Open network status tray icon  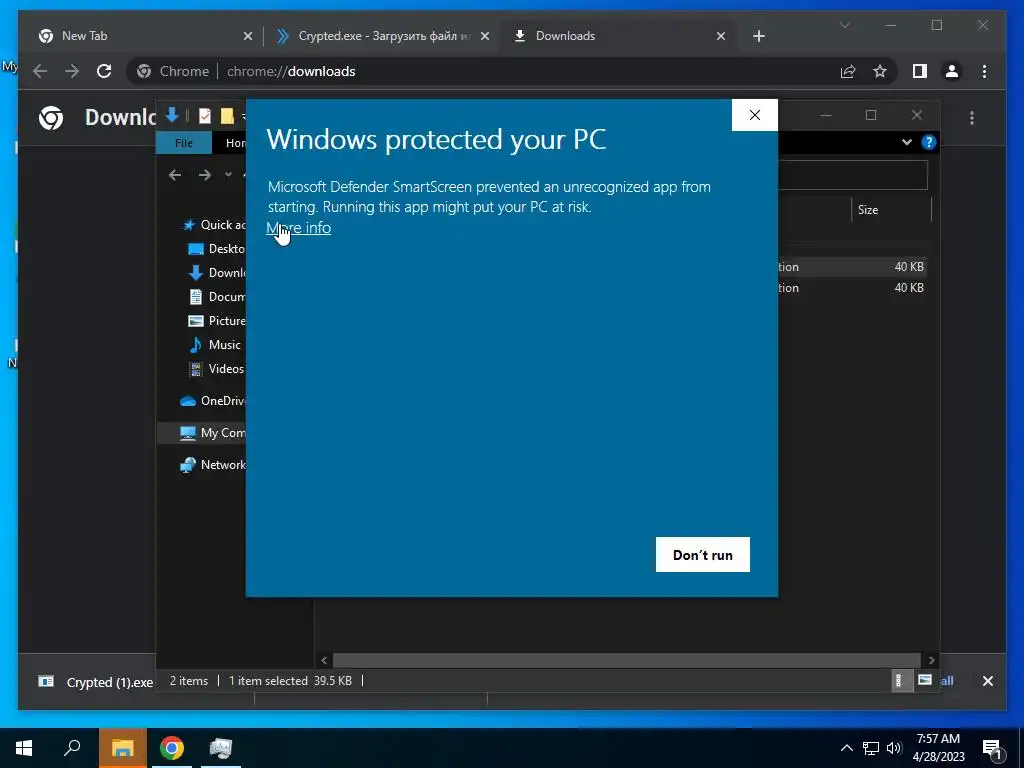[871, 748]
